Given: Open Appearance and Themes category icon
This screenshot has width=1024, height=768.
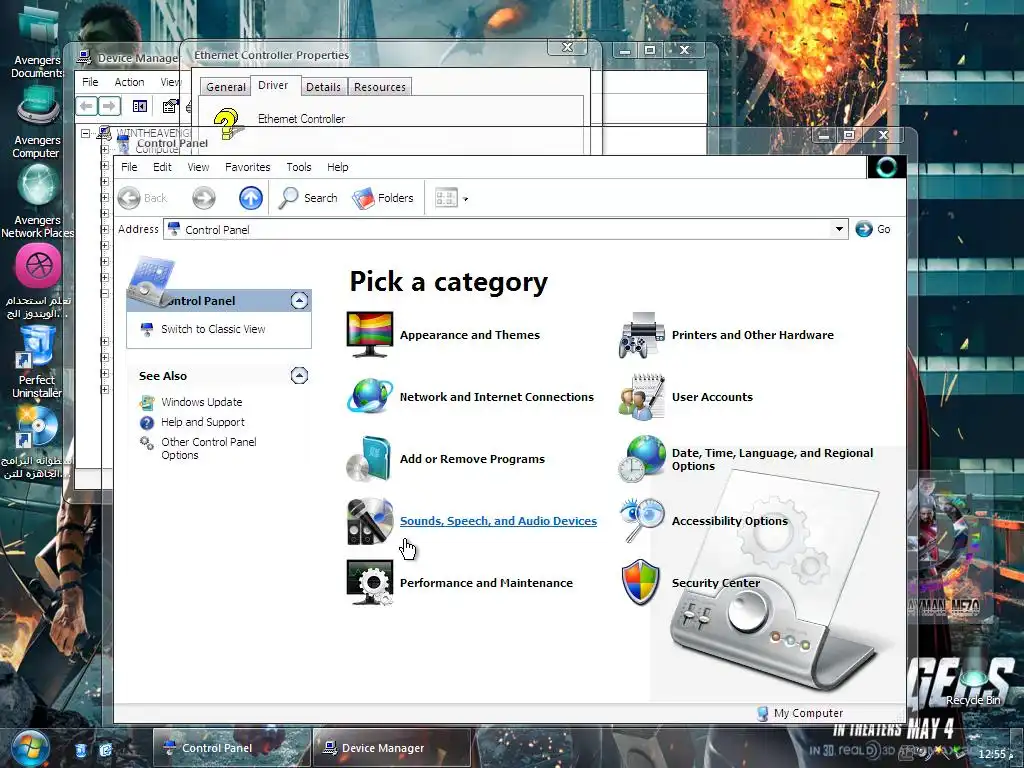Looking at the screenshot, I should click(x=370, y=334).
